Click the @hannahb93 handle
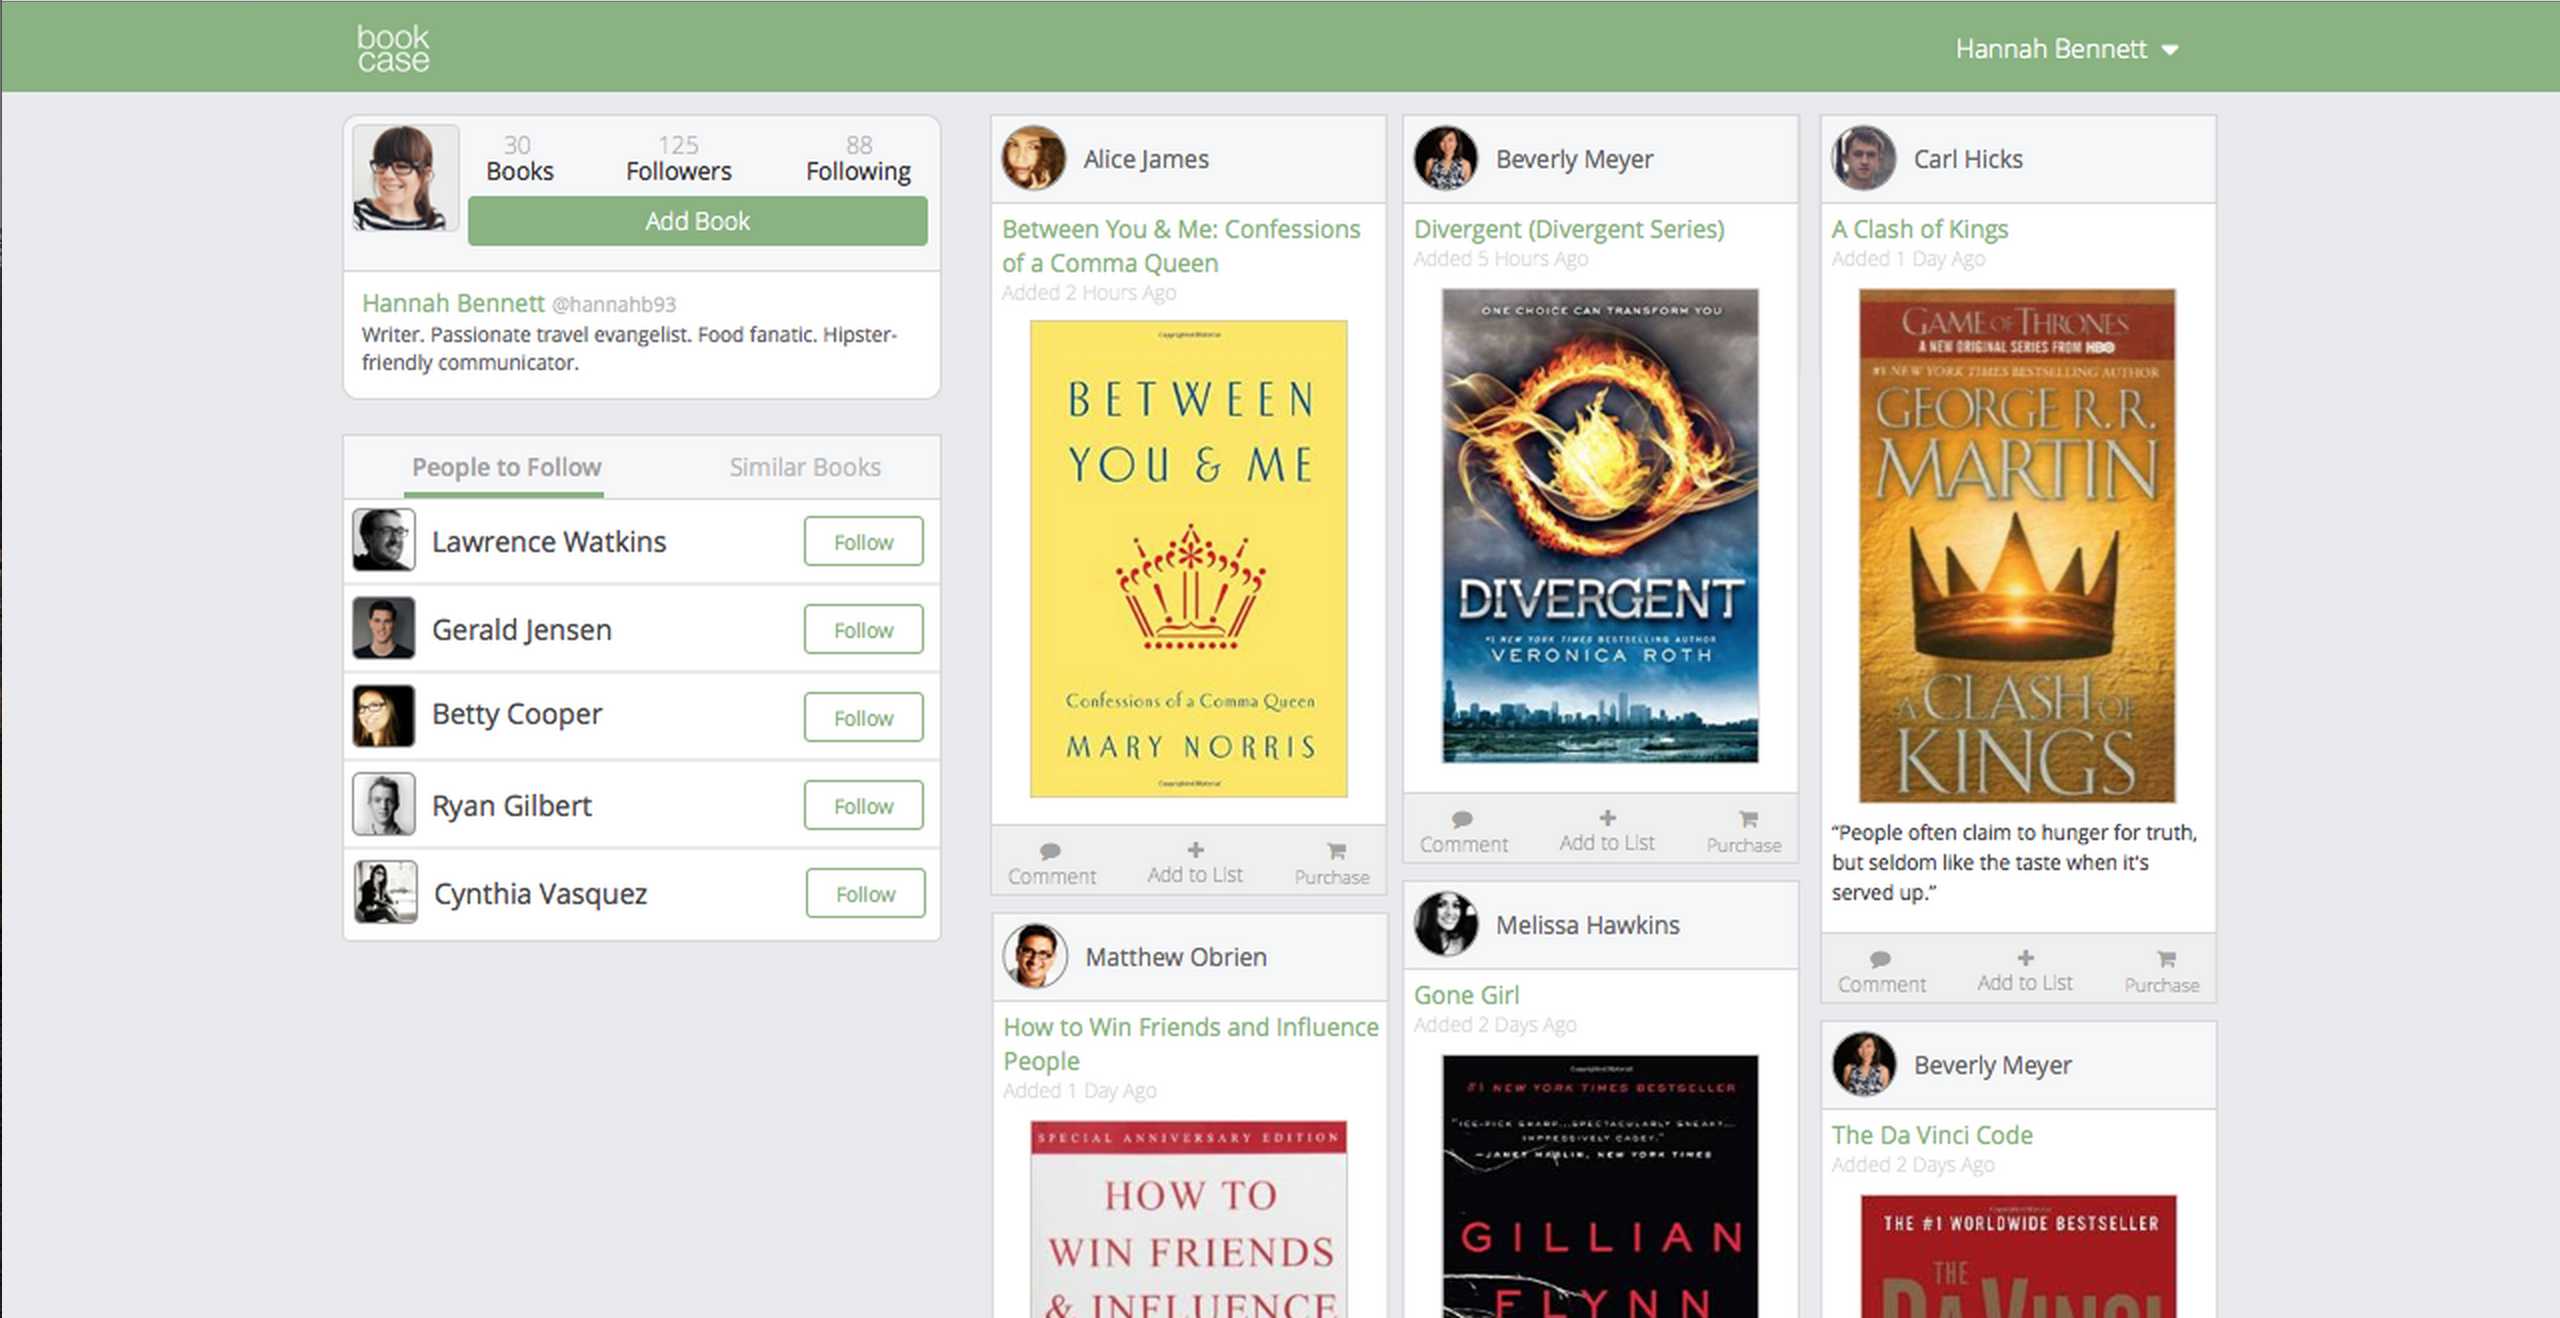 [614, 304]
